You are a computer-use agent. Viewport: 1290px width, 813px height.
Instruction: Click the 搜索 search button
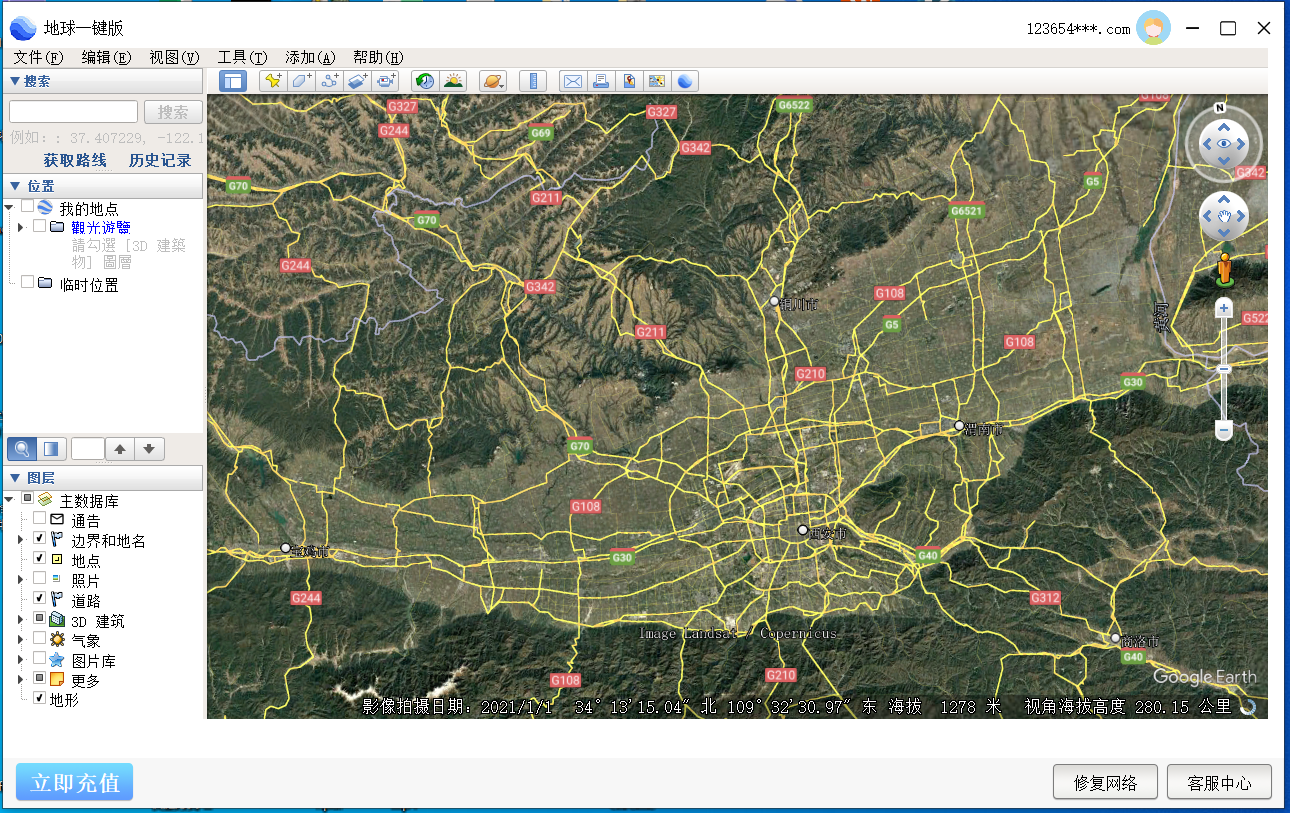point(173,112)
